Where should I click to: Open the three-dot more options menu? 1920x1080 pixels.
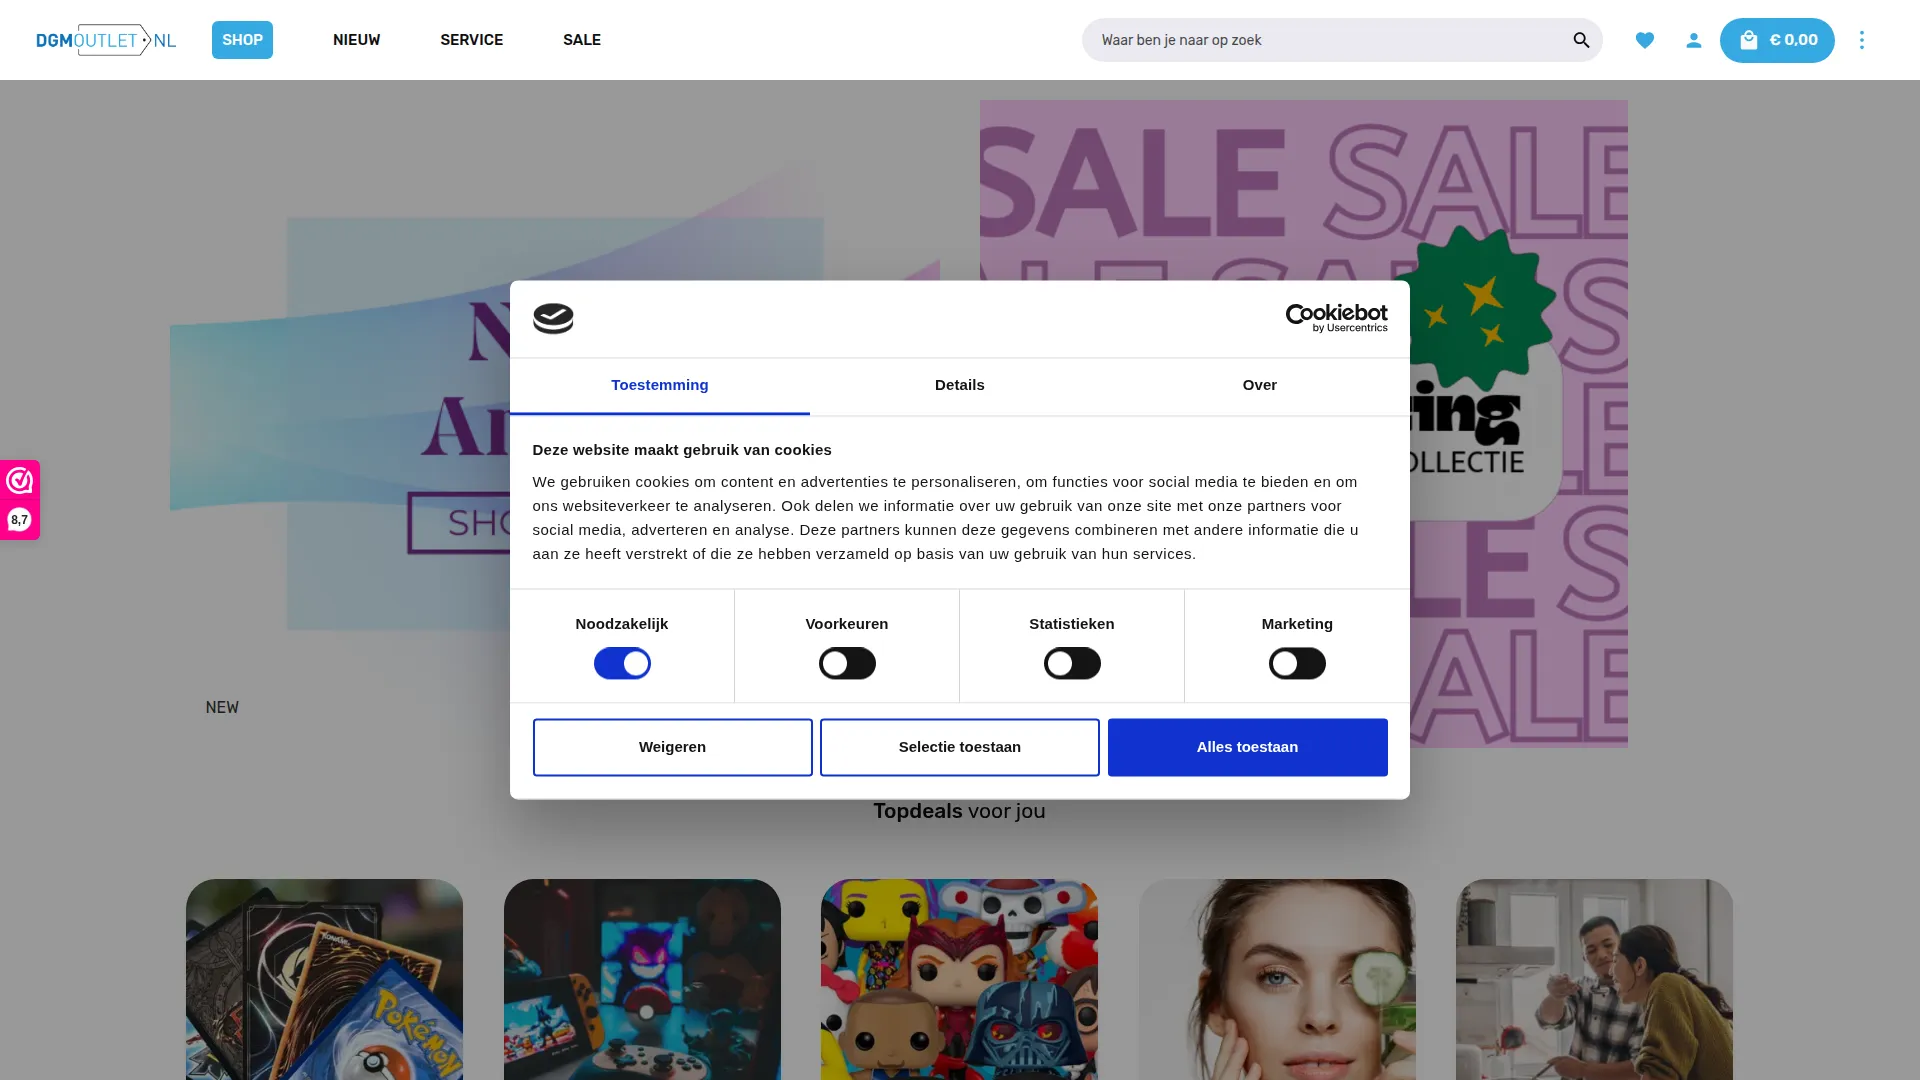tap(1862, 40)
